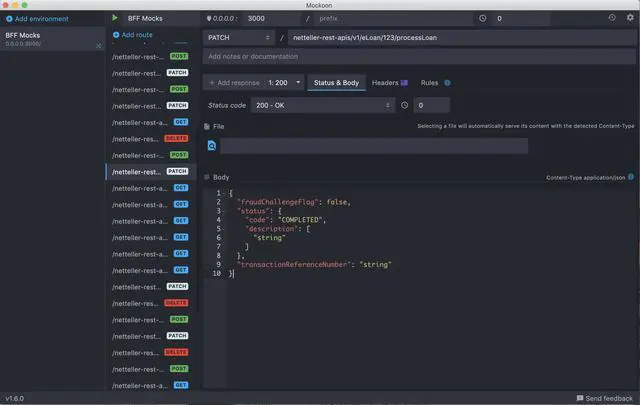Click the environment latency clock icon in the top bar
Viewport: 640px width, 405px height.
(x=482, y=18)
